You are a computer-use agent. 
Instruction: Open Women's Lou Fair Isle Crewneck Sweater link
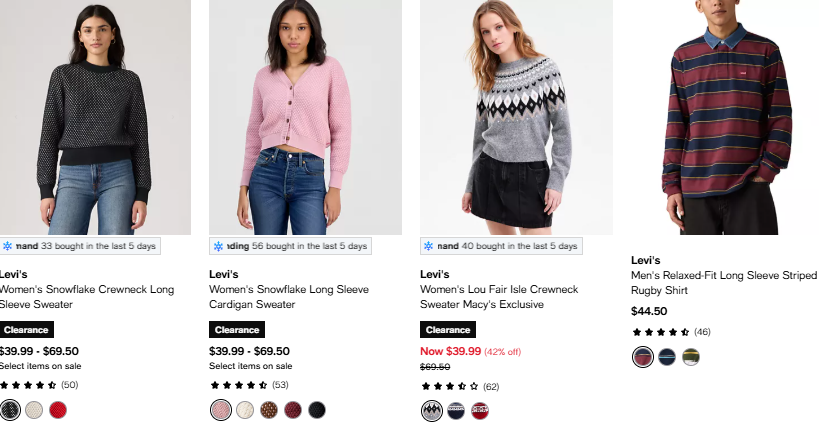[499, 297]
